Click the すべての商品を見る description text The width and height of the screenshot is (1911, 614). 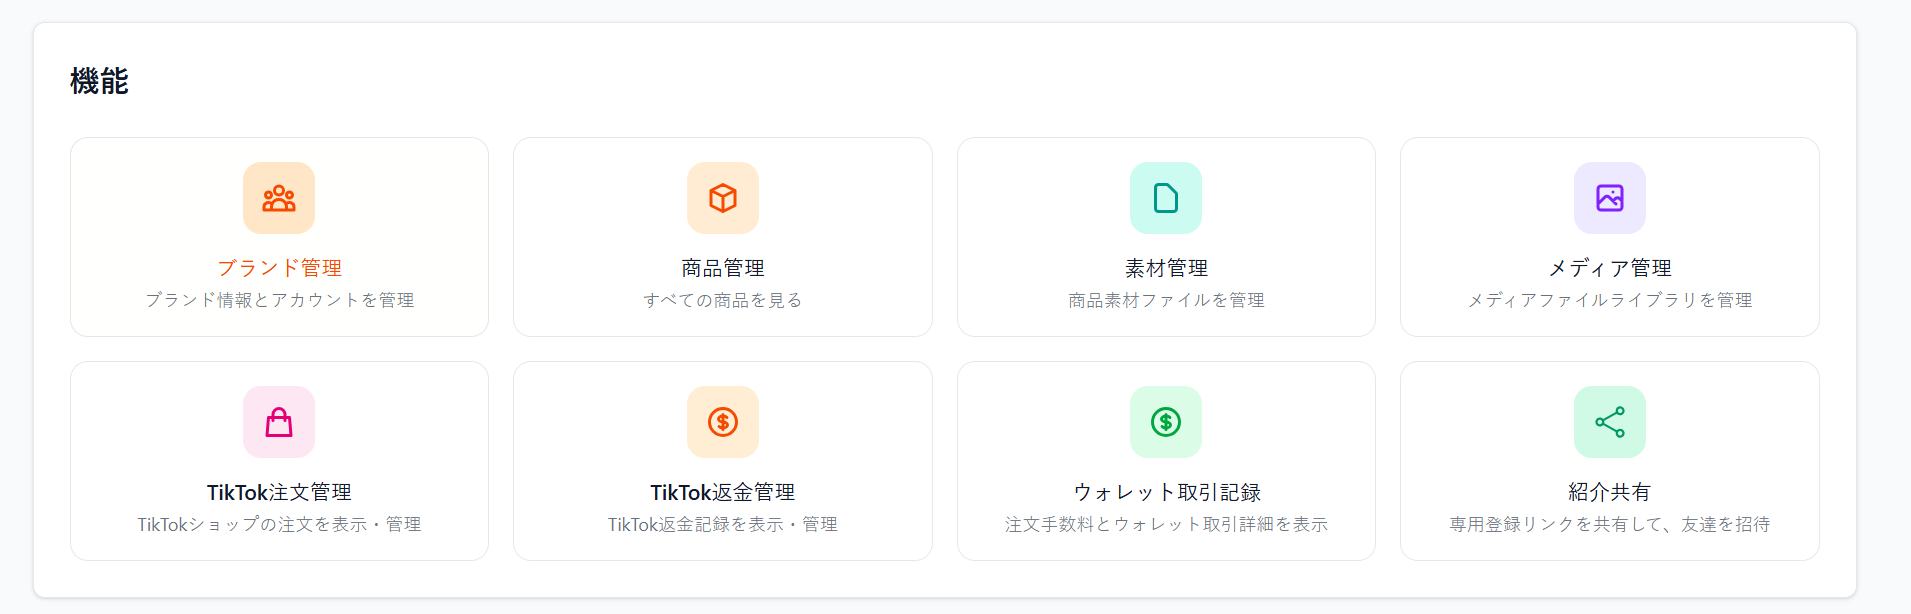coord(722,299)
